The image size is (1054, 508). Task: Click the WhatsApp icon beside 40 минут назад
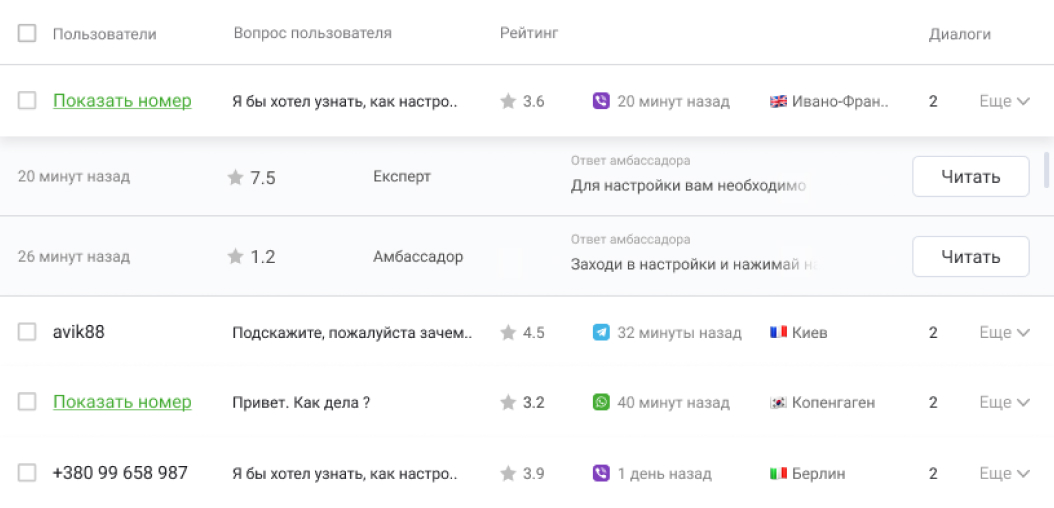601,402
